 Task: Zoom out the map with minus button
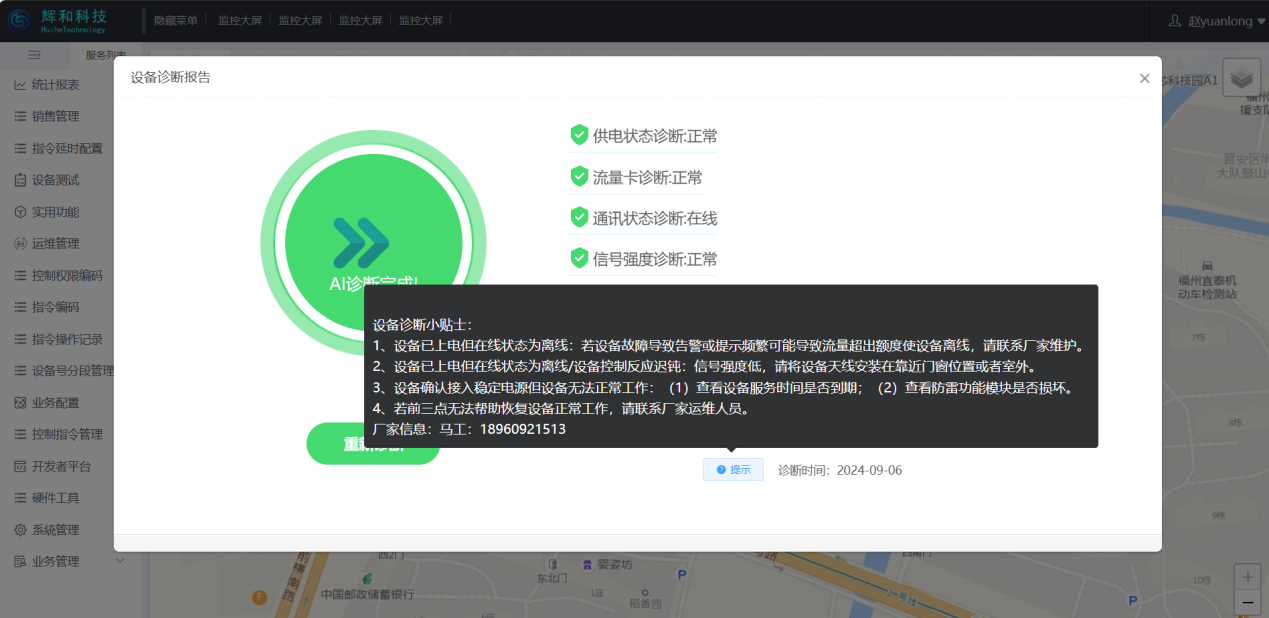pos(1247,602)
